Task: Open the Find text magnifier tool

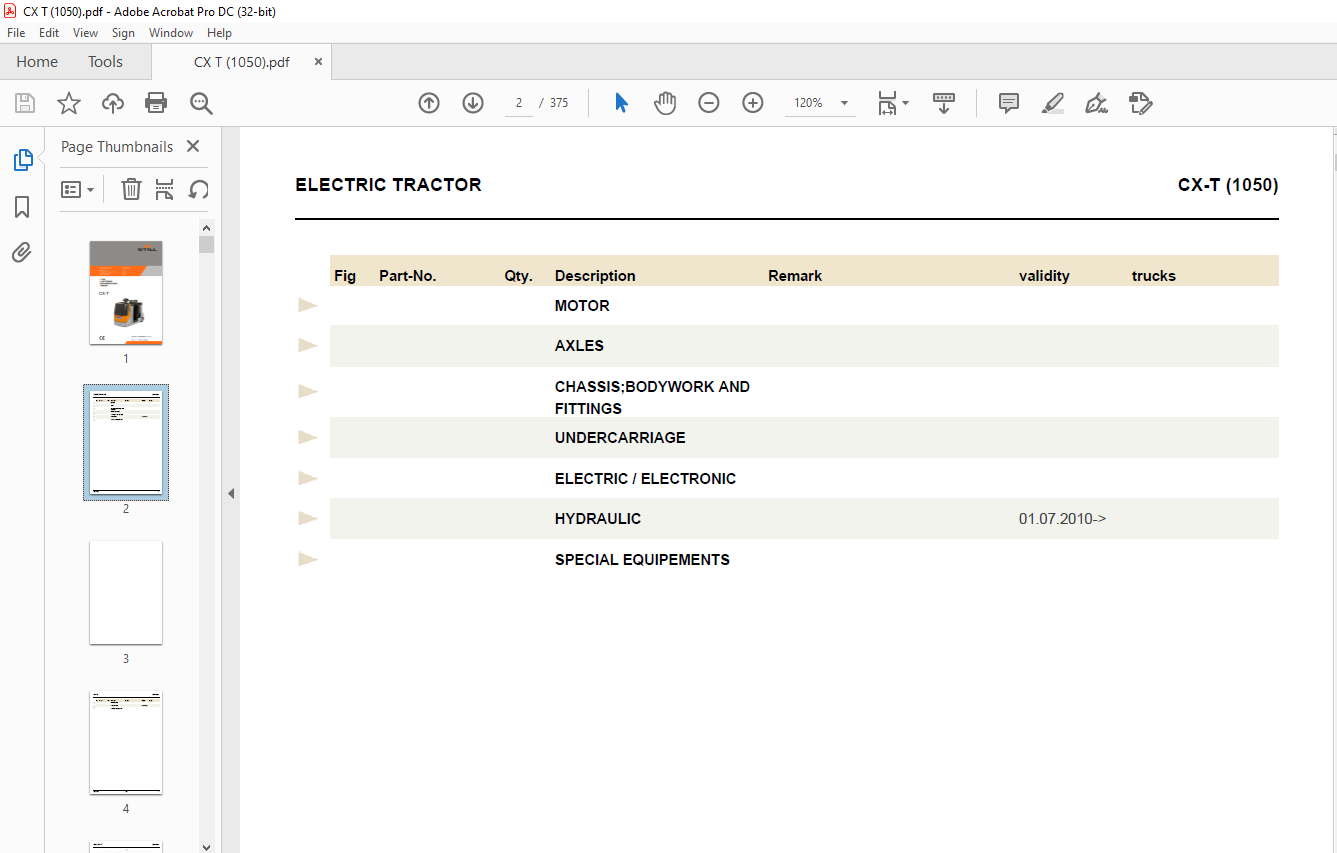Action: (201, 103)
